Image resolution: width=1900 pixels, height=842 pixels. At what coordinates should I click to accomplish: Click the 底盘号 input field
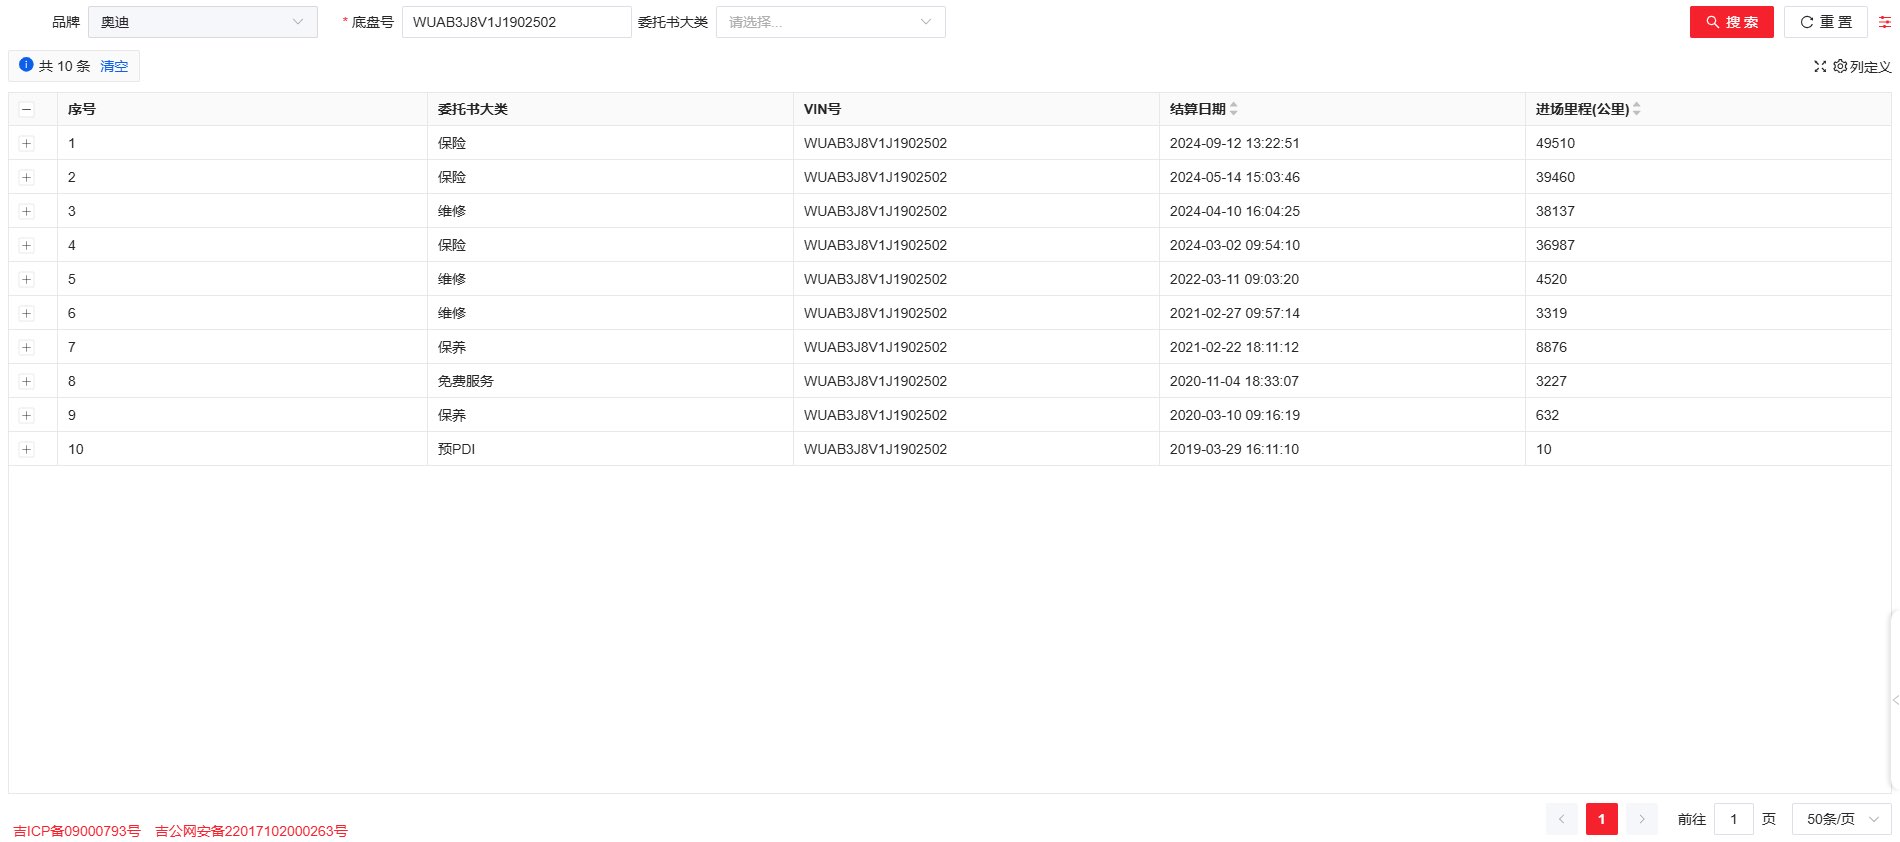(x=515, y=22)
